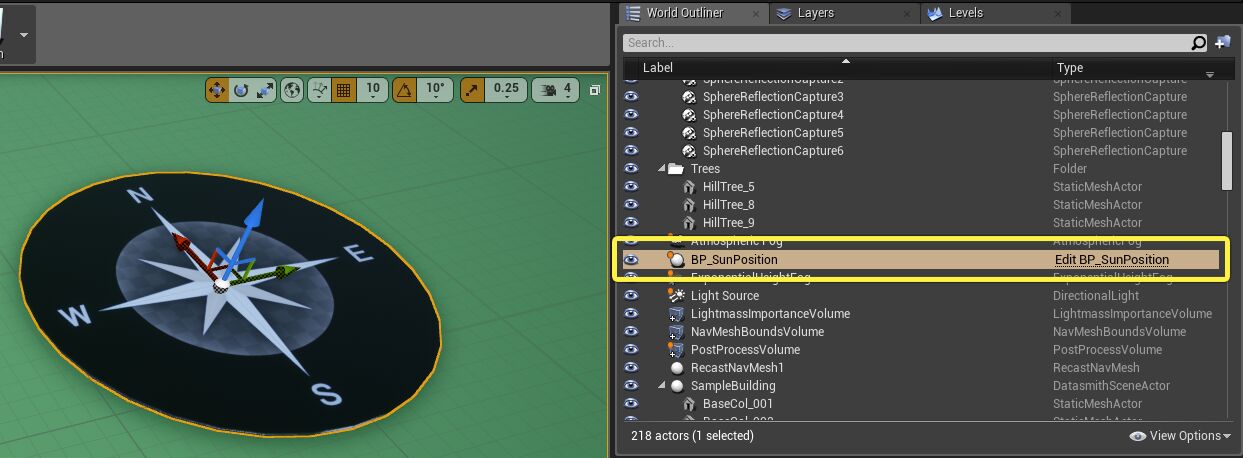Toggle rotation snapping with triangle icon
The image size is (1243, 458).
click(405, 90)
